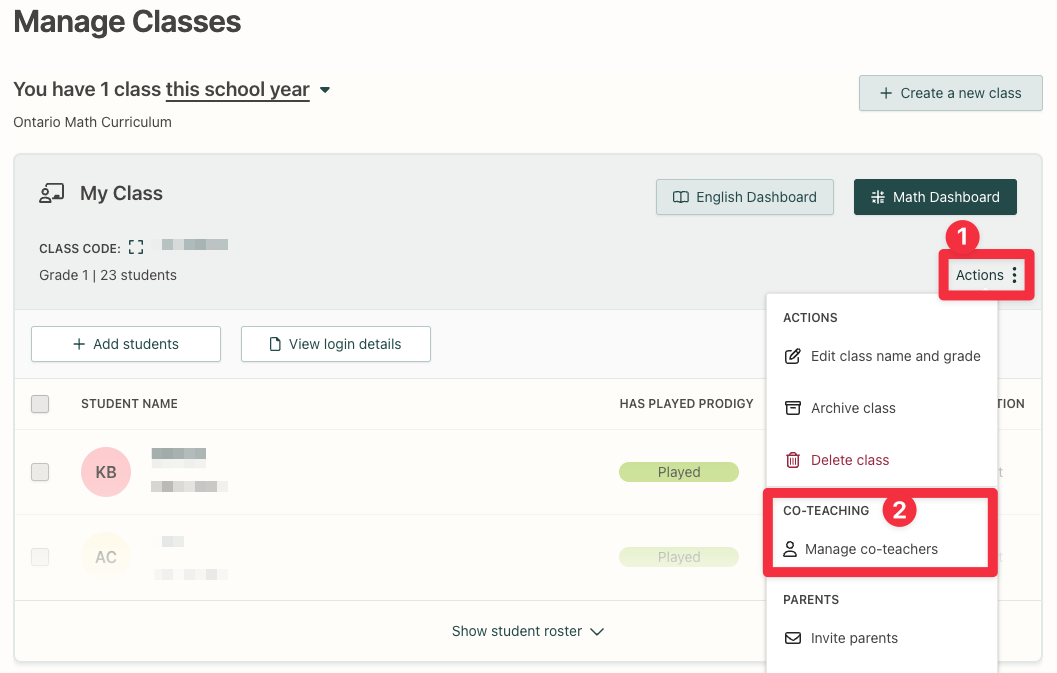Click the plus icon in Add students
1057x673 pixels.
pyautogui.click(x=79, y=344)
